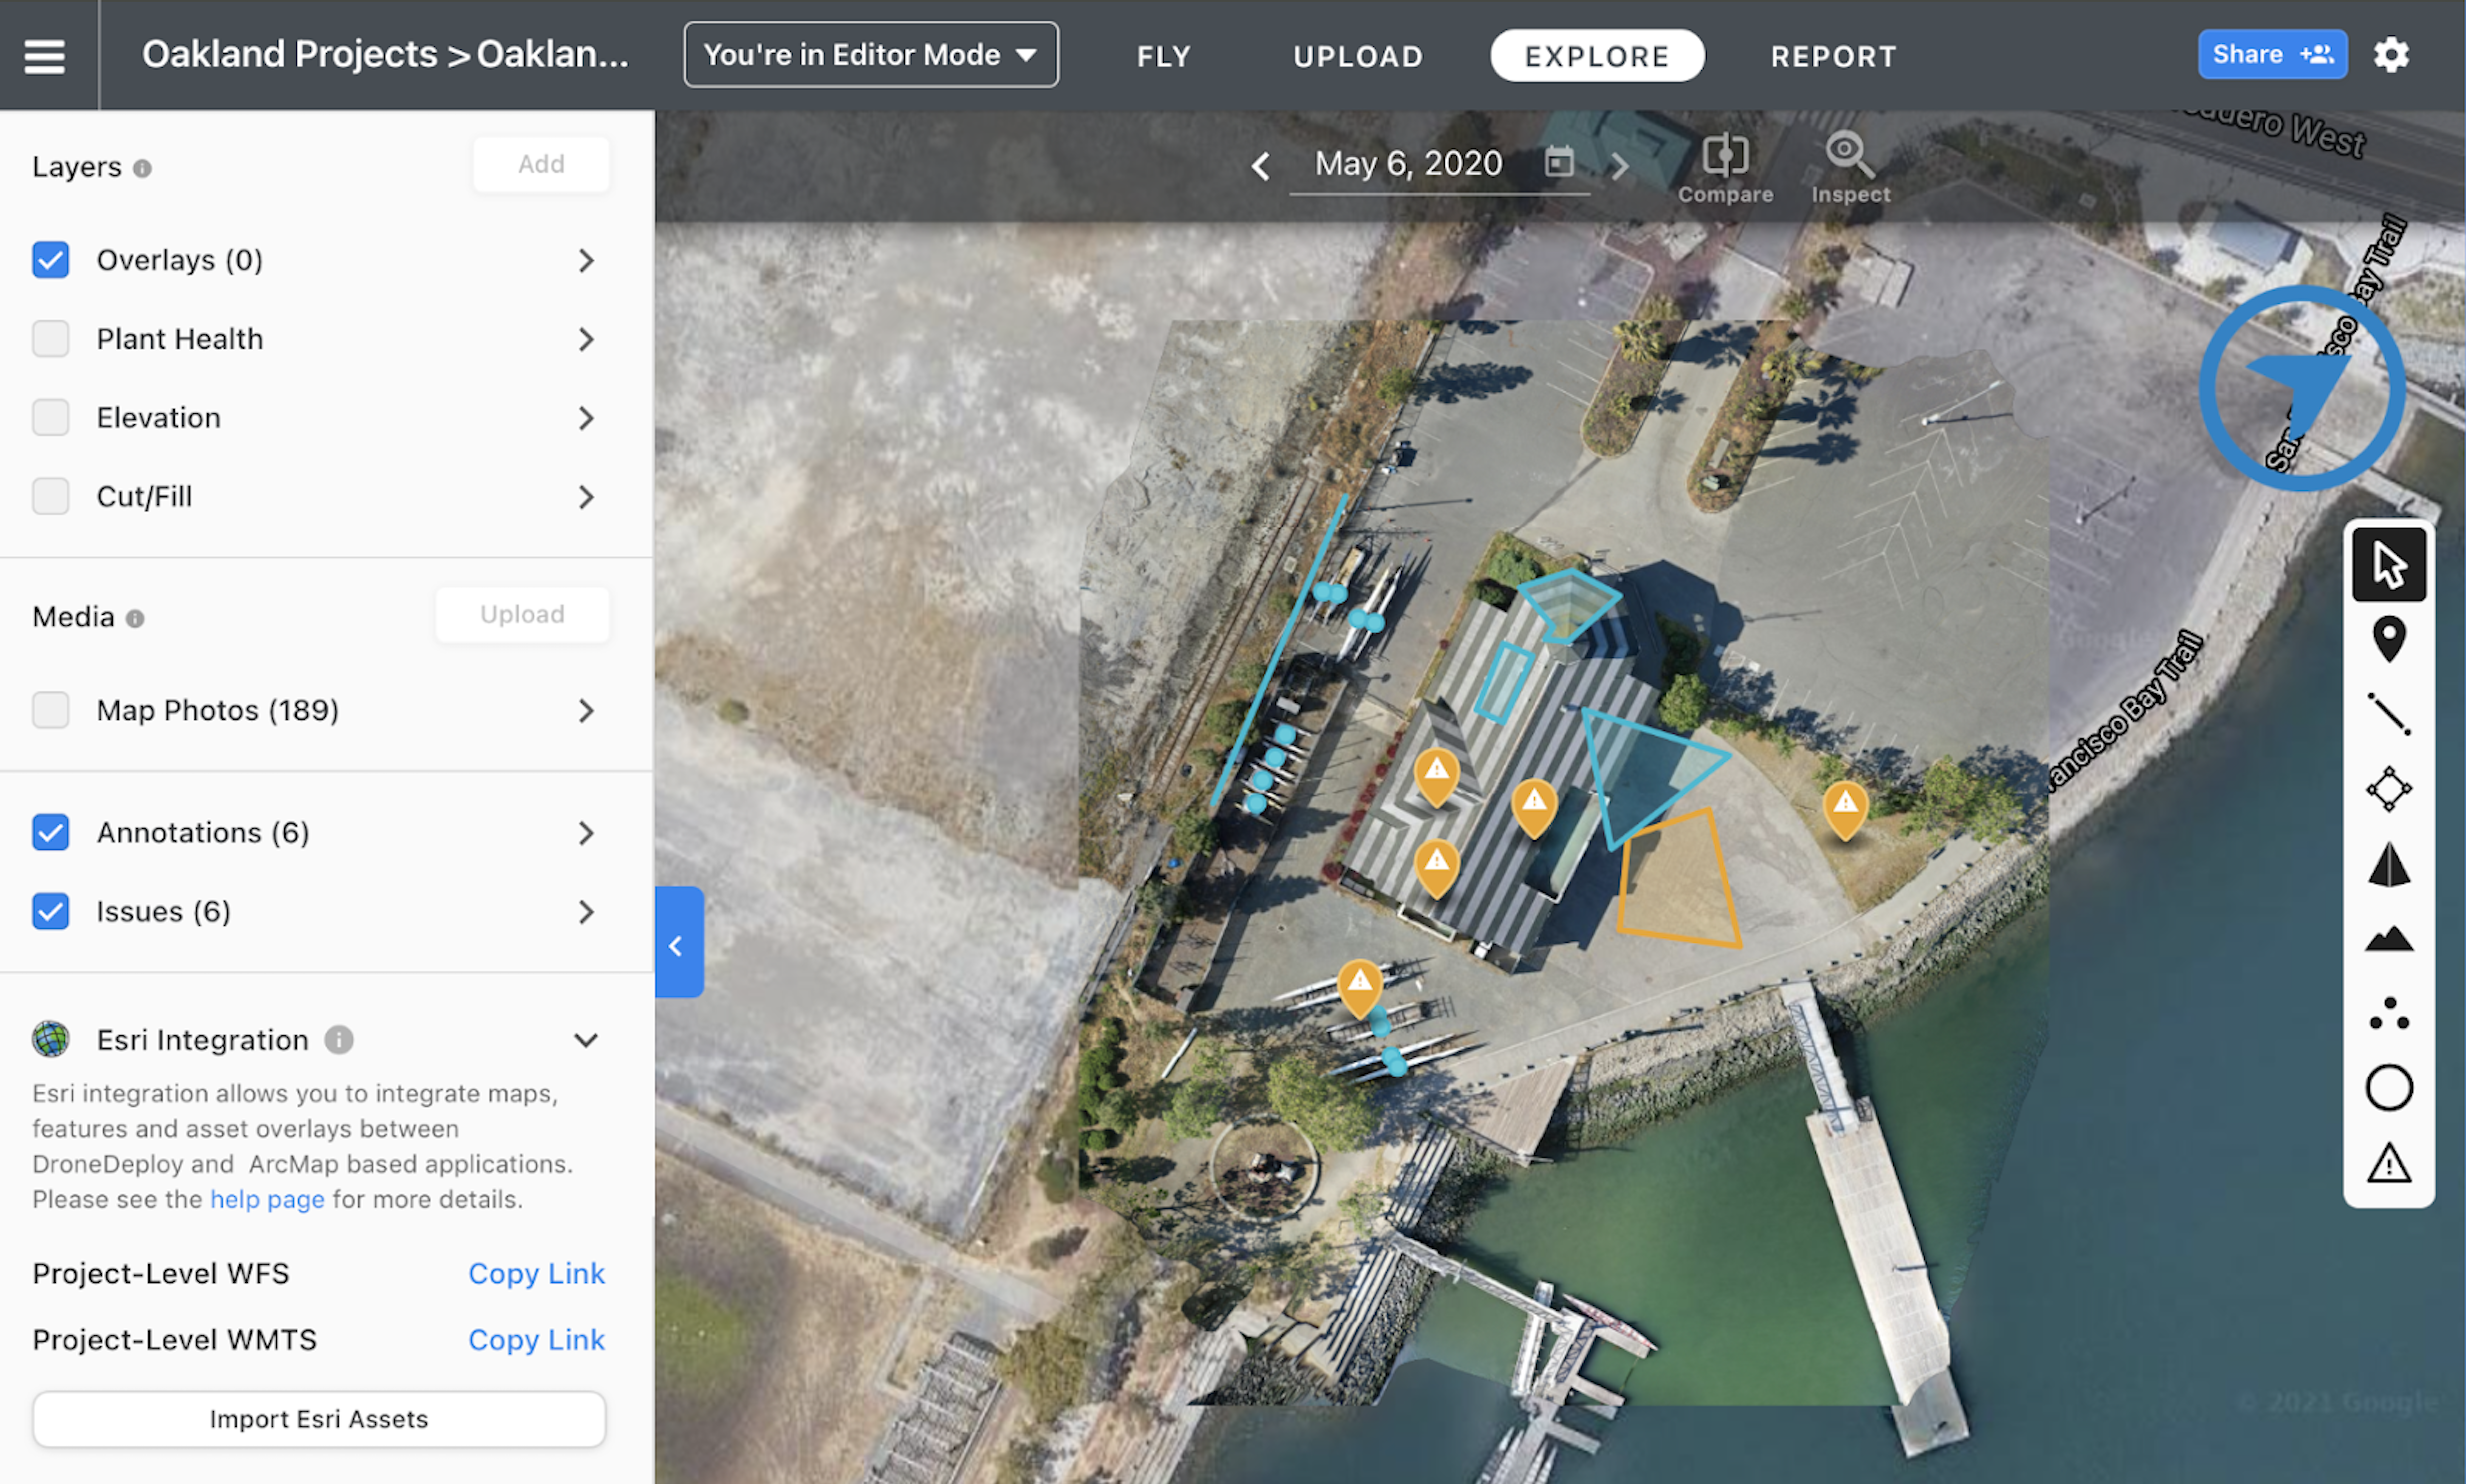Image resolution: width=2466 pixels, height=1484 pixels.
Task: Uncheck the Issues (6) checkbox
Action: click(x=51, y=911)
